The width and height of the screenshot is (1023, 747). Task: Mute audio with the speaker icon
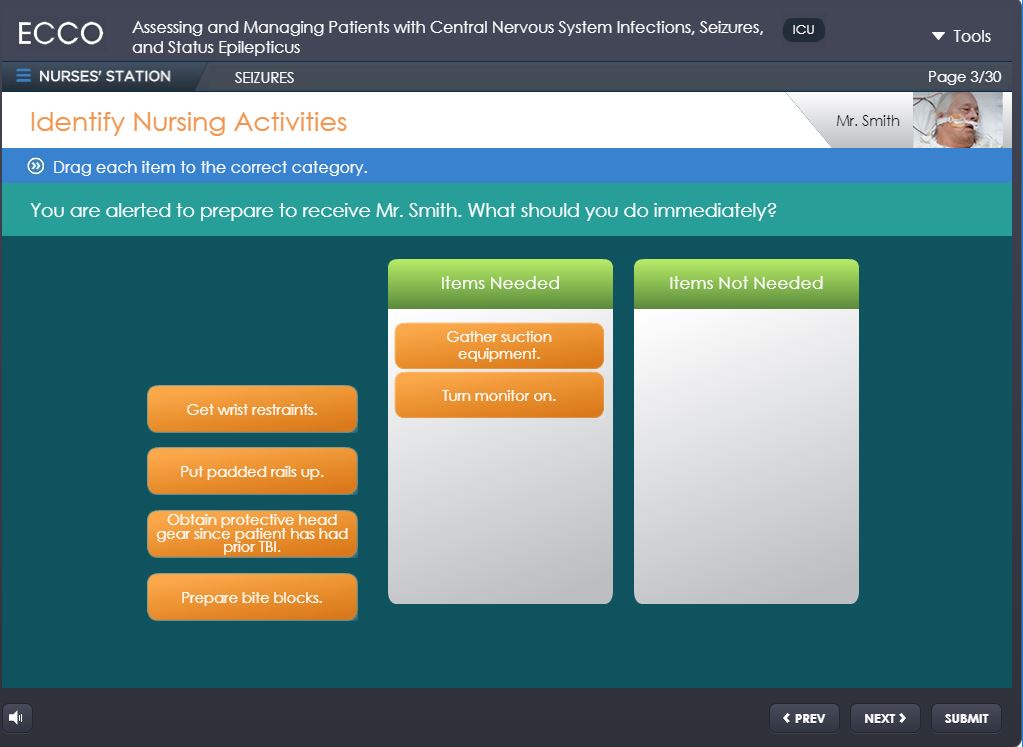tap(17, 717)
